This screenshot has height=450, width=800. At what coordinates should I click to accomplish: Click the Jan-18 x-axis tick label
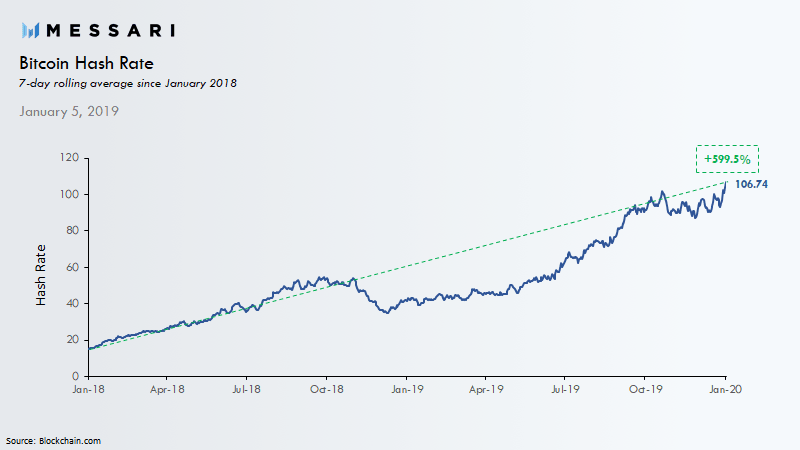click(88, 389)
